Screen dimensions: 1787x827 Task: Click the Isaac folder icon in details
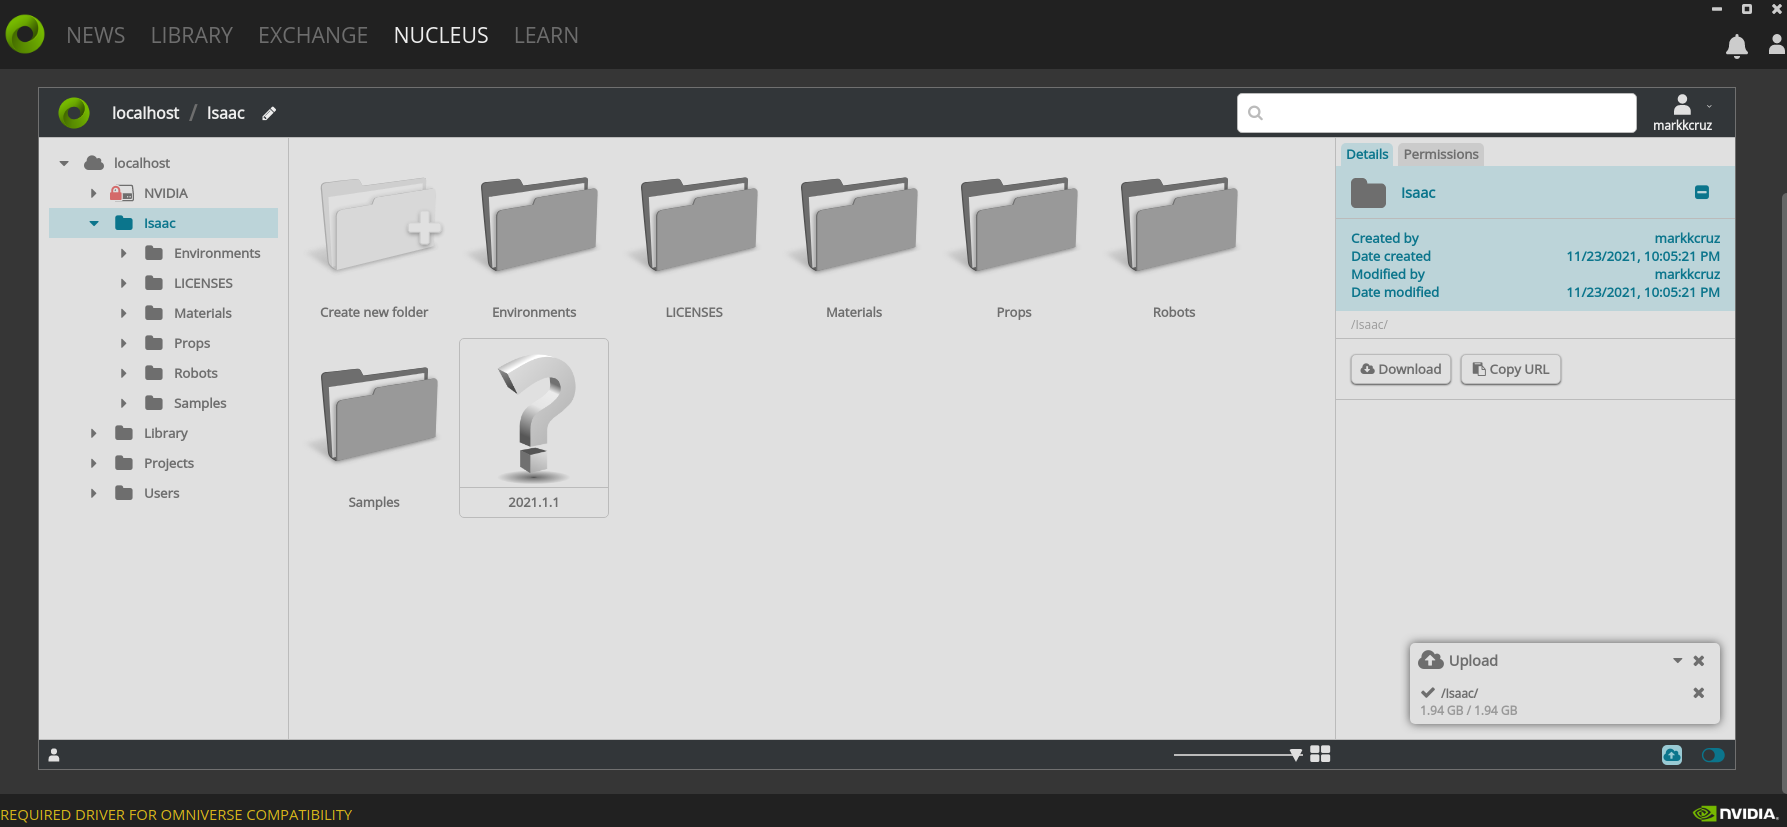(x=1368, y=193)
